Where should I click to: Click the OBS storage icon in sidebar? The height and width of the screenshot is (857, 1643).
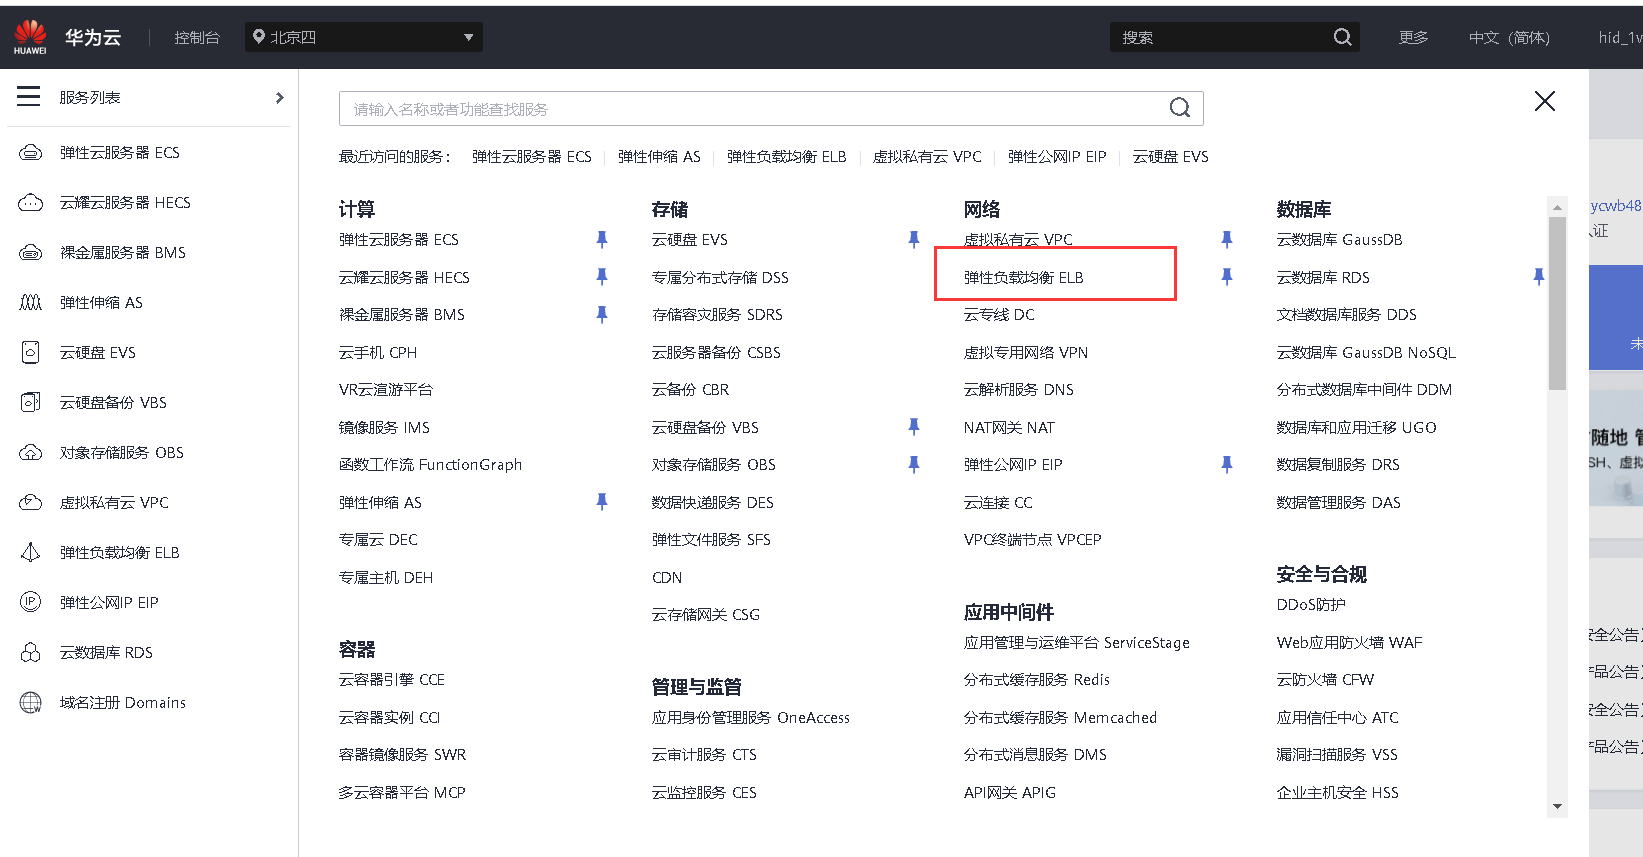click(31, 453)
